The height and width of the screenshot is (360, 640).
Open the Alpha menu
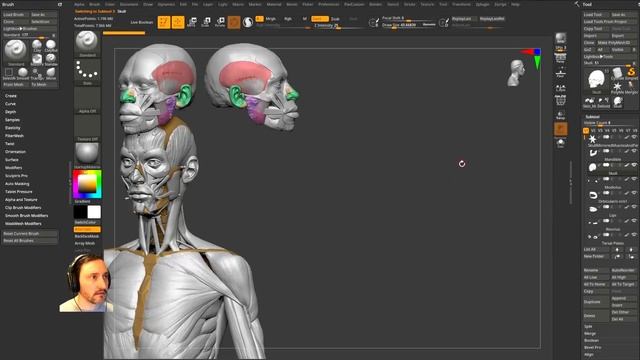(79, 4)
